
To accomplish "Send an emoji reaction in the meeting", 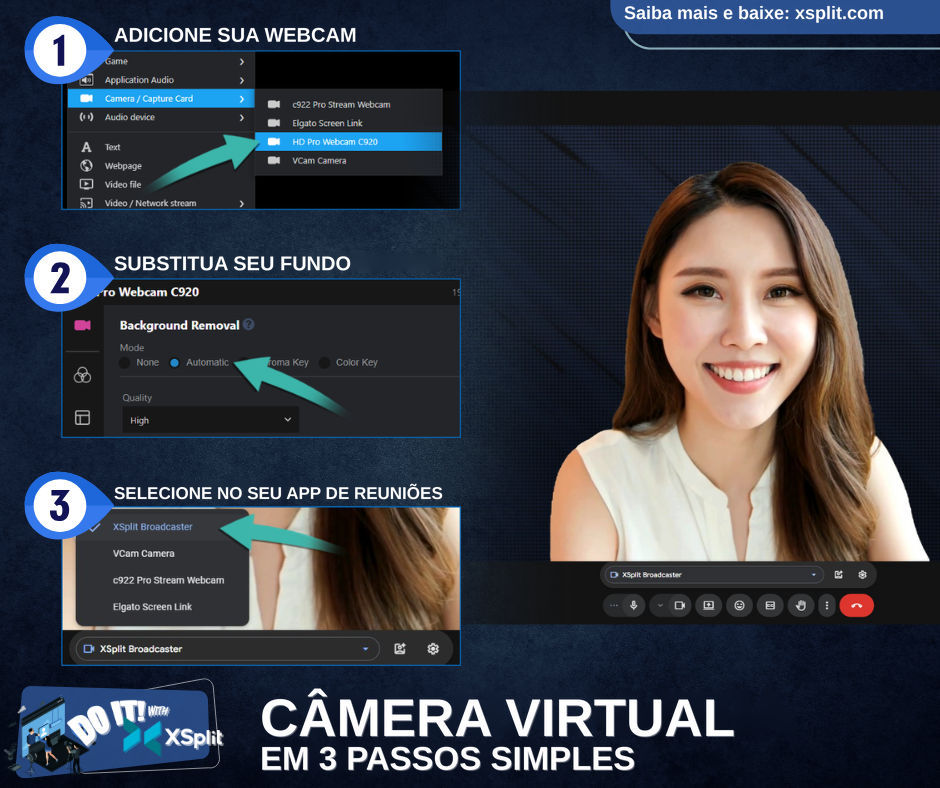I will pyautogui.click(x=739, y=606).
